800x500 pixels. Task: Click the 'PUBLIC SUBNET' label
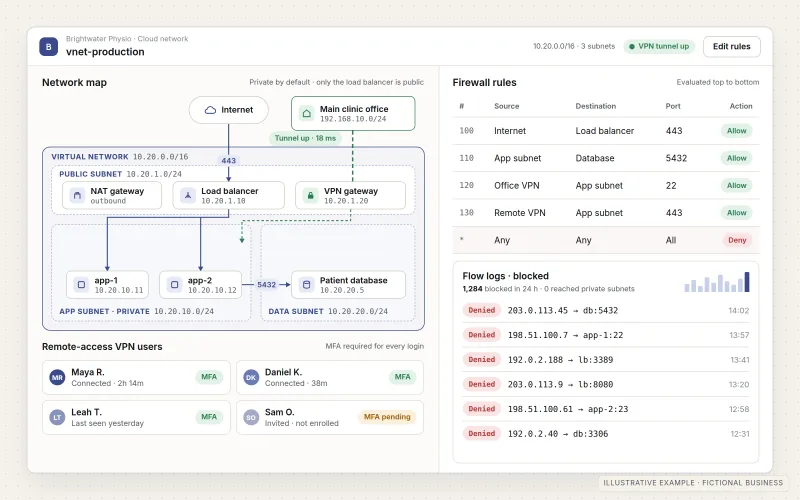tap(90, 174)
